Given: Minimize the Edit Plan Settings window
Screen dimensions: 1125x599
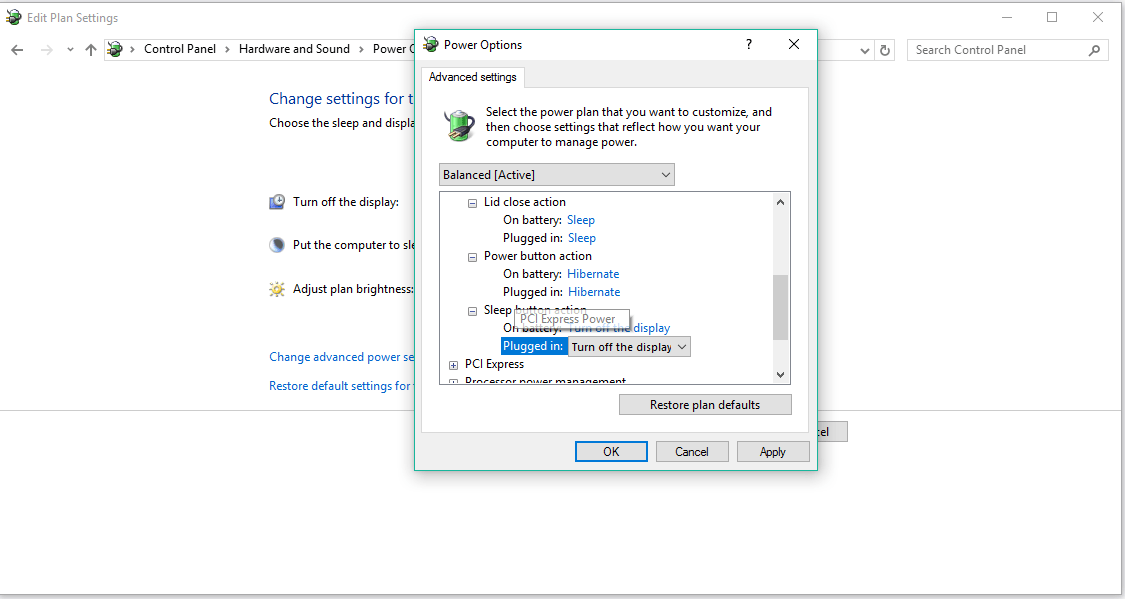Looking at the screenshot, I should pos(1007,17).
